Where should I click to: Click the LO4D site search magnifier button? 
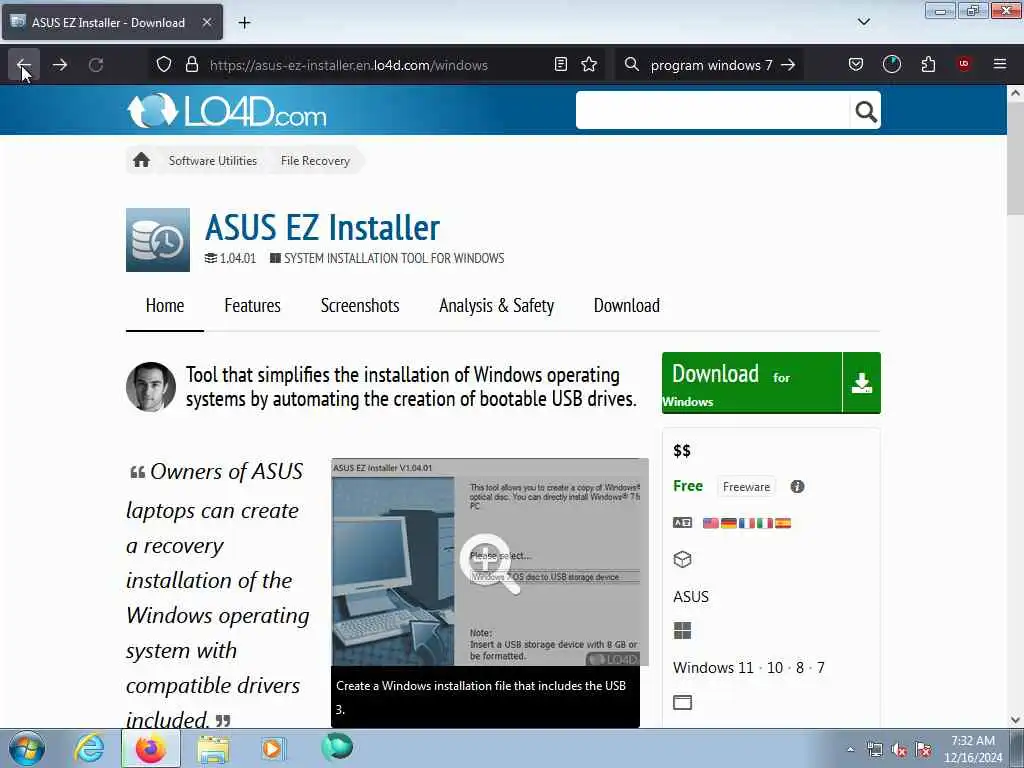(866, 111)
